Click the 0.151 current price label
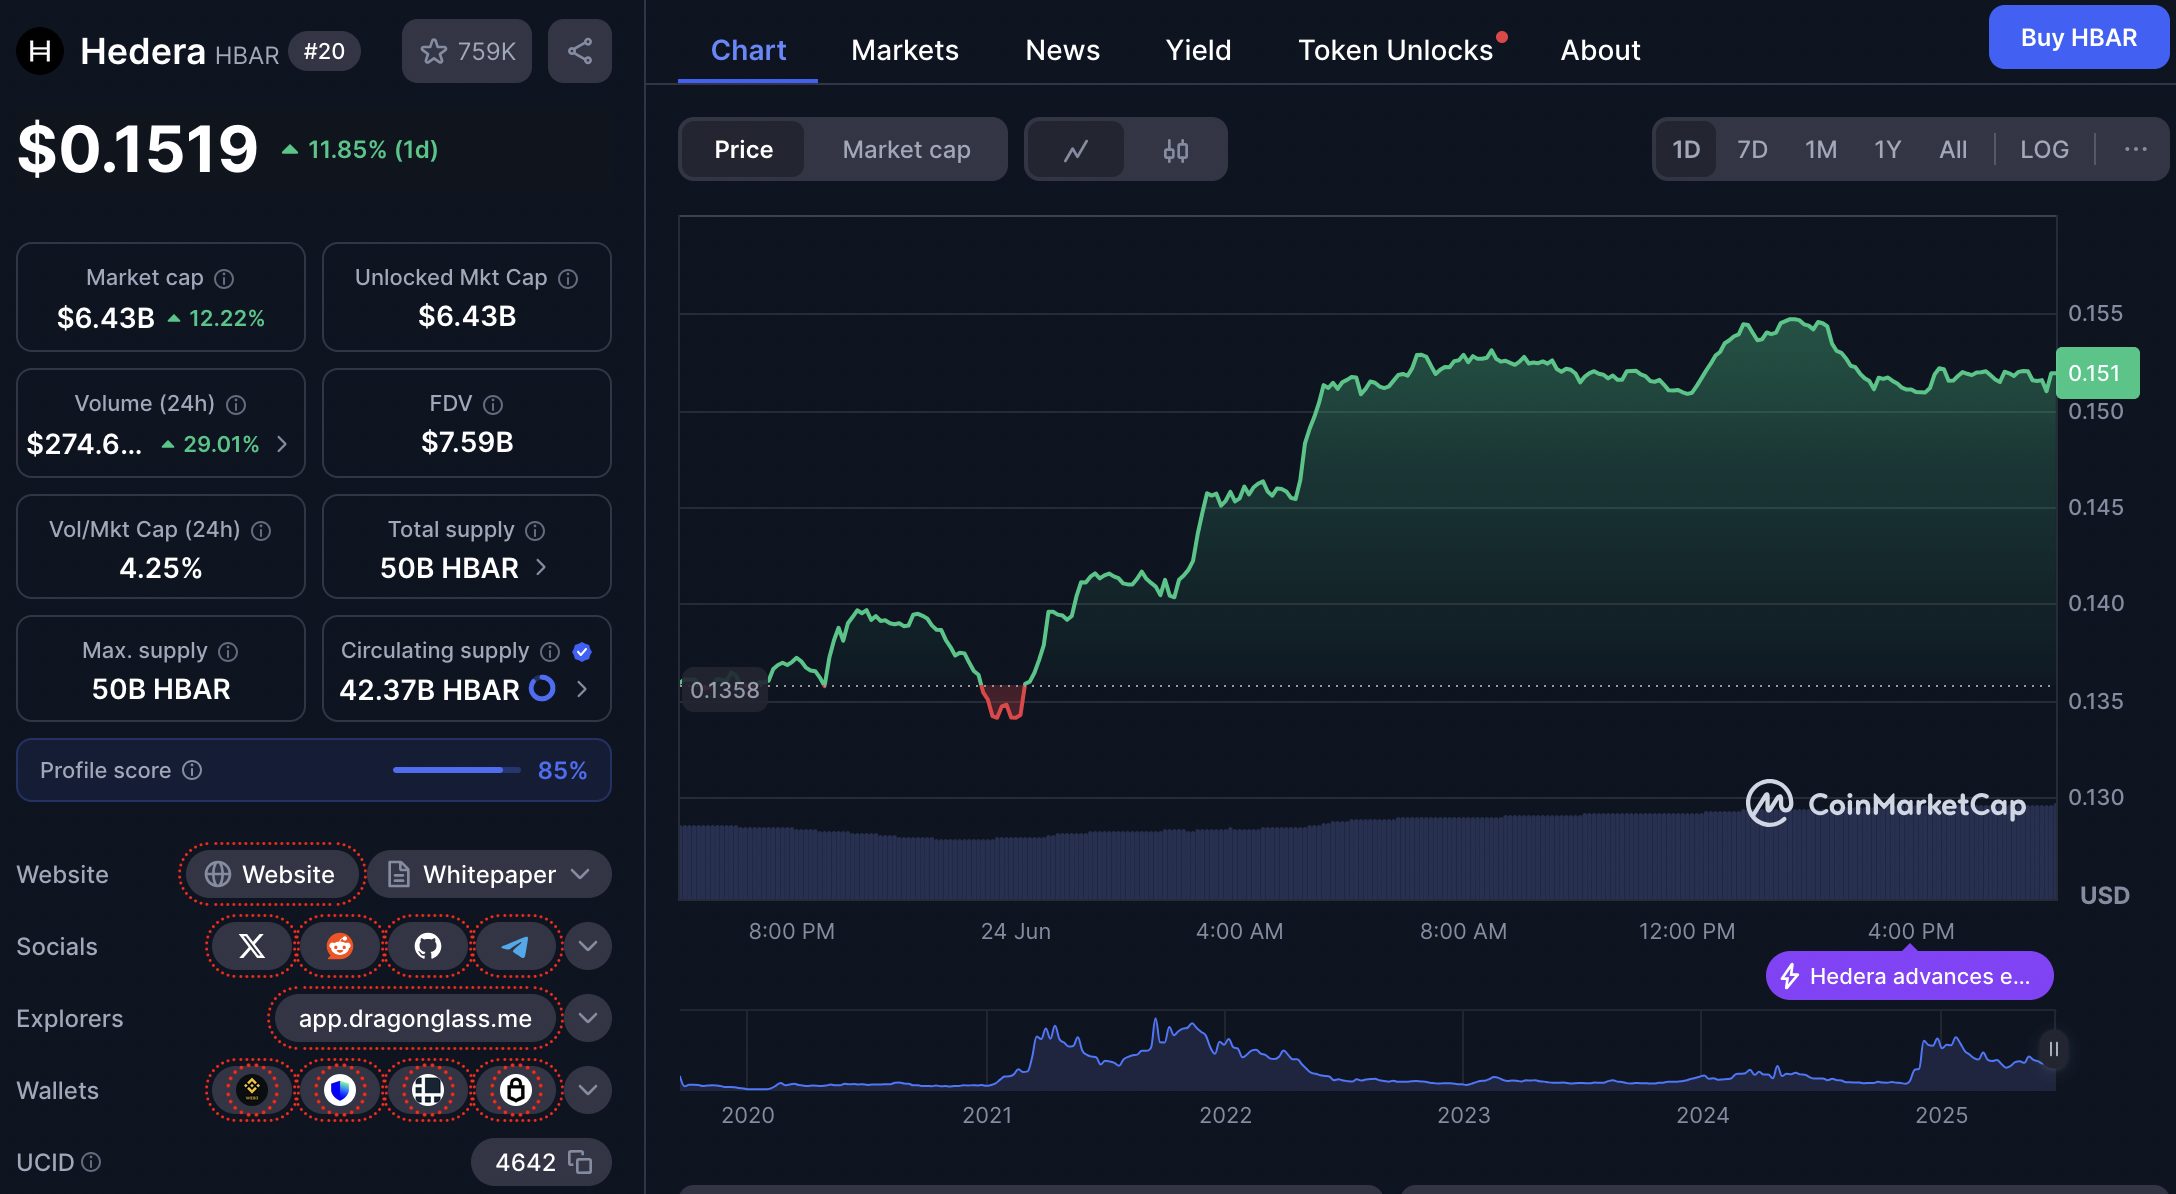This screenshot has width=2176, height=1194. click(x=2097, y=373)
